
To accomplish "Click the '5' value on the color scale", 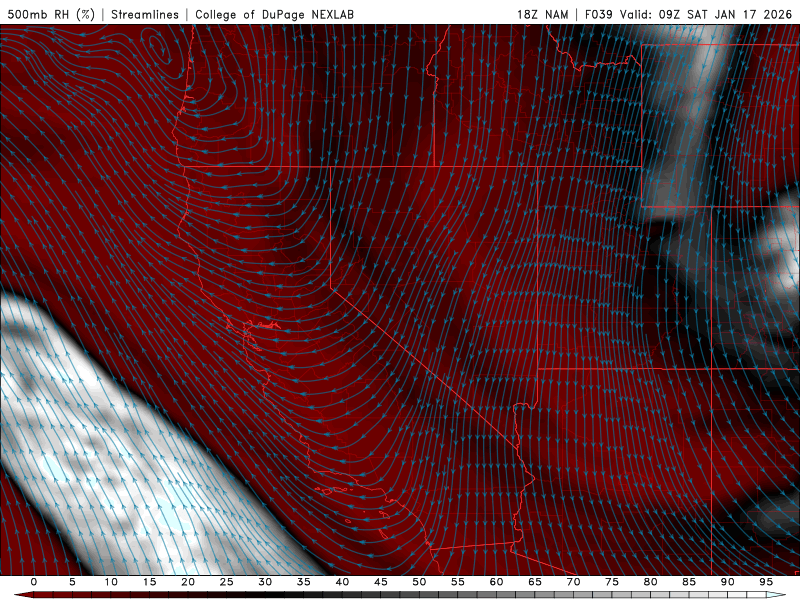I will (72, 582).
